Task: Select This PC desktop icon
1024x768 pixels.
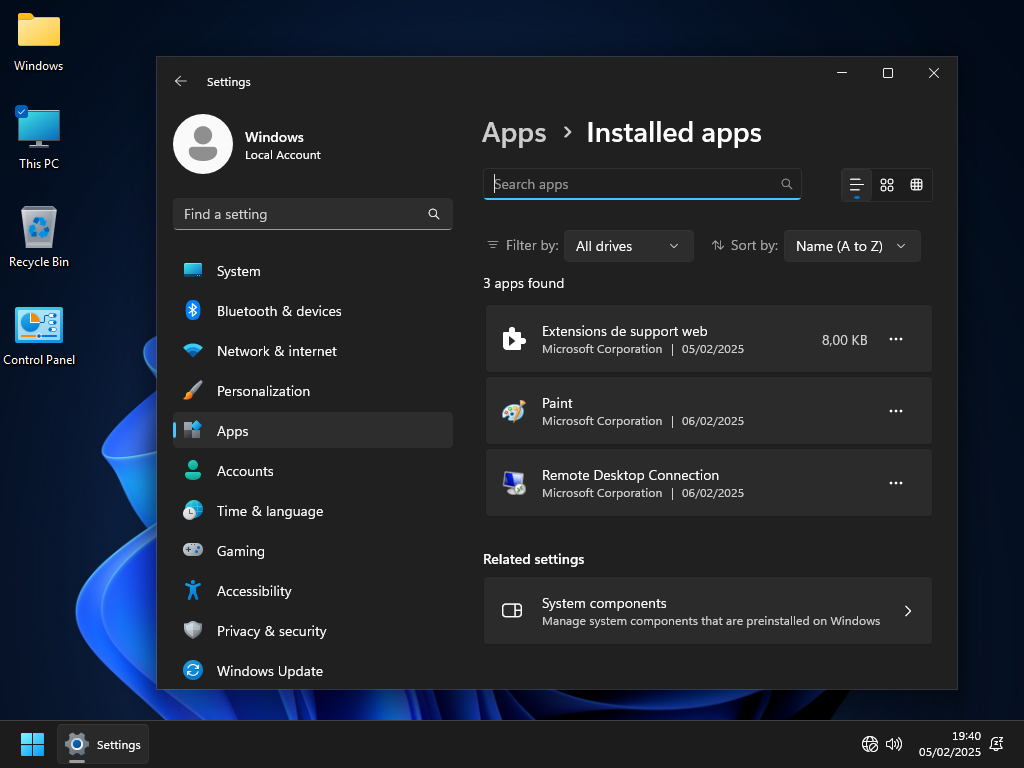Action: click(39, 138)
